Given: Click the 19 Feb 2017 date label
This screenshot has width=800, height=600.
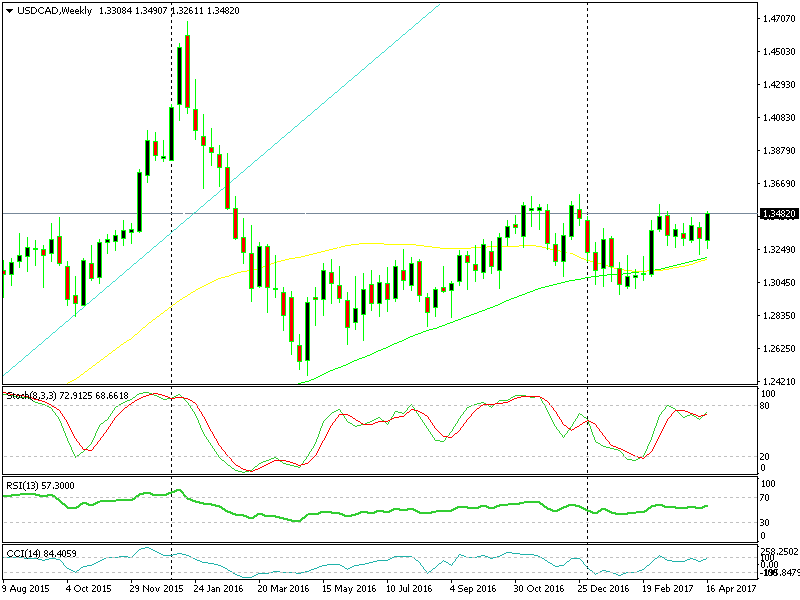Looking at the screenshot, I should pos(667,588).
